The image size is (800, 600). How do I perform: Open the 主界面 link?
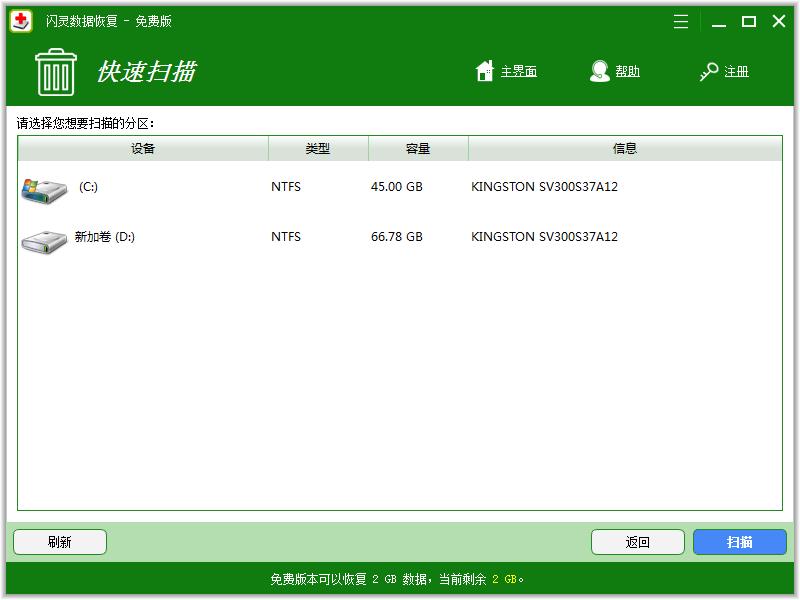coord(518,72)
